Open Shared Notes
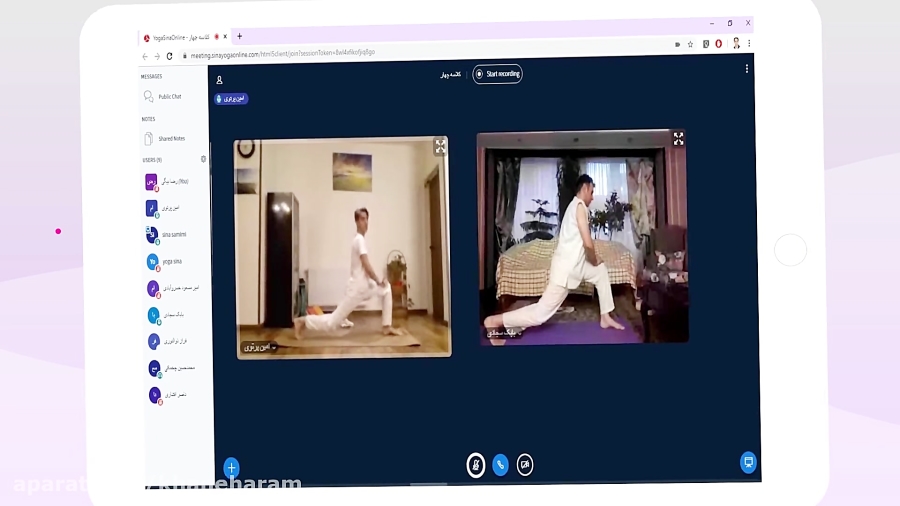The height and width of the screenshot is (506, 900). tap(165, 138)
